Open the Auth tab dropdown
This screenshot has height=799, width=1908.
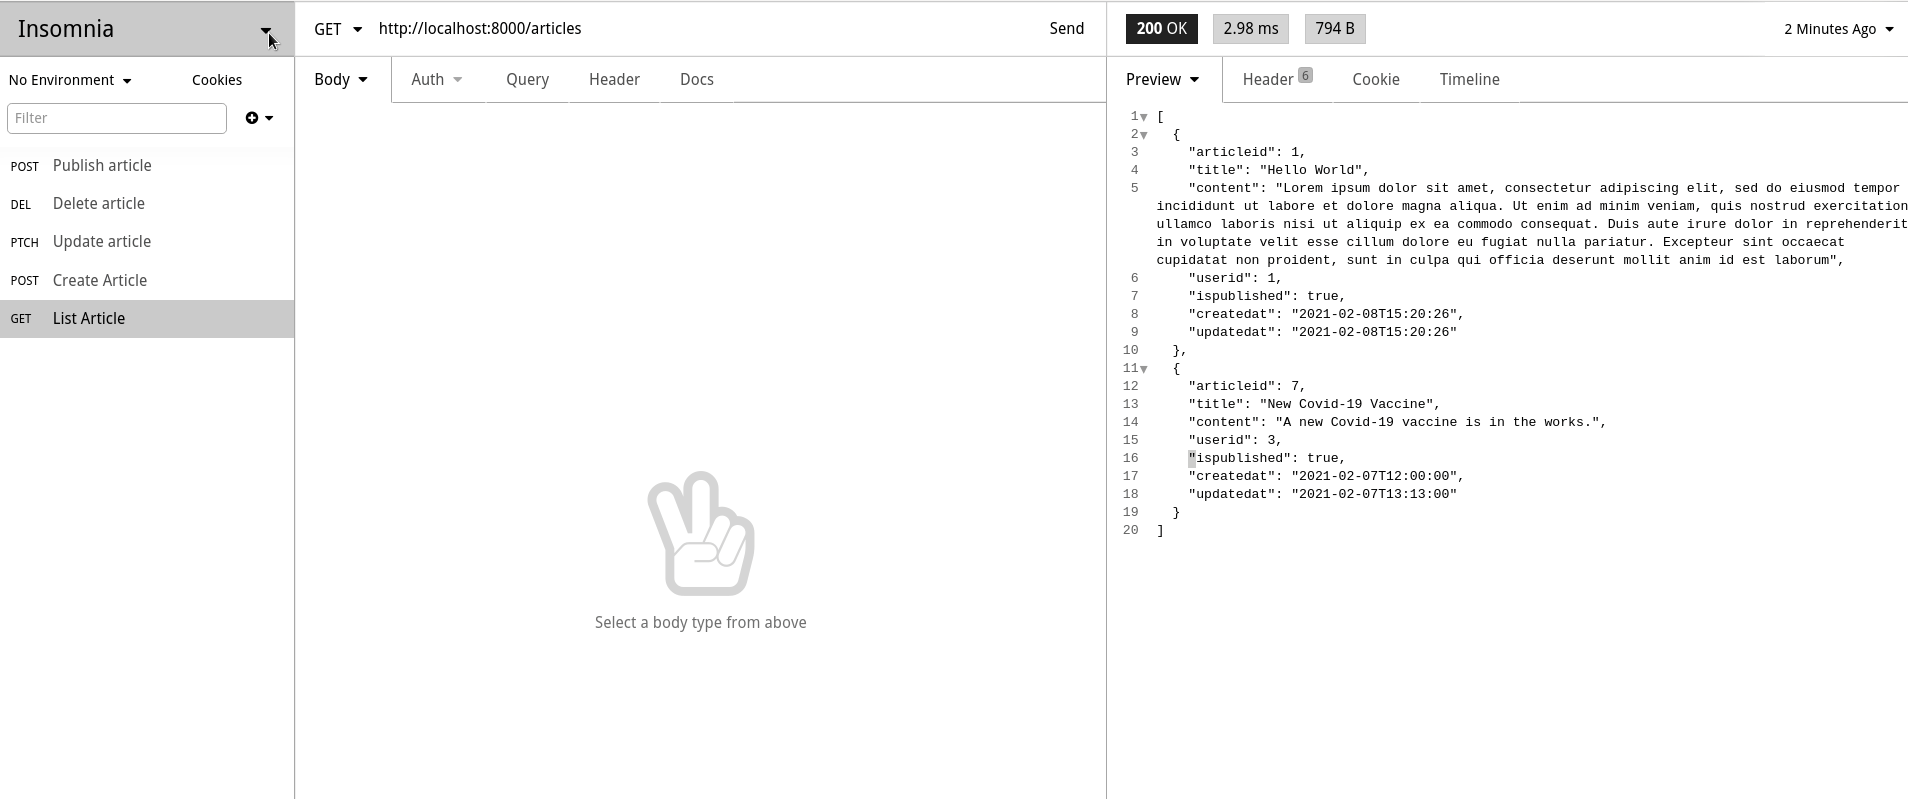(x=437, y=80)
